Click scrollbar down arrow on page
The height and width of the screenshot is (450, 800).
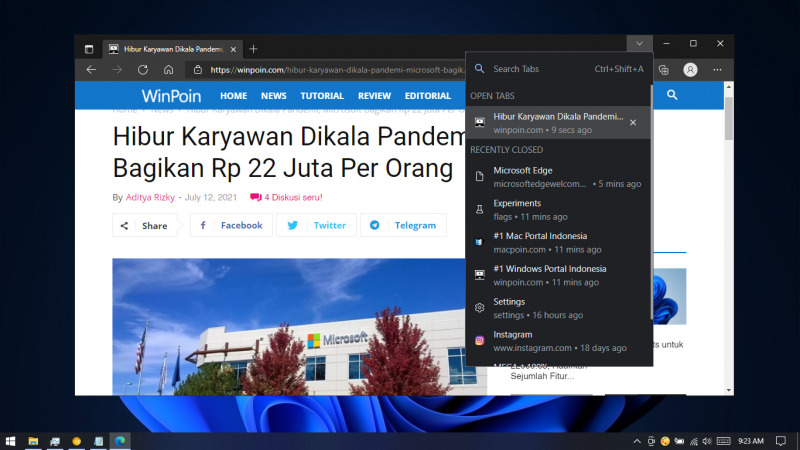coord(729,390)
